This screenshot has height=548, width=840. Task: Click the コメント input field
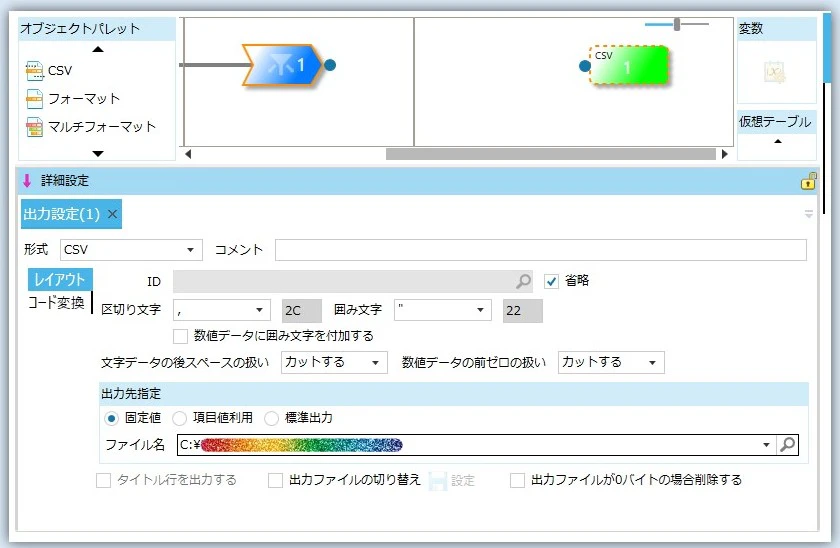pos(541,250)
